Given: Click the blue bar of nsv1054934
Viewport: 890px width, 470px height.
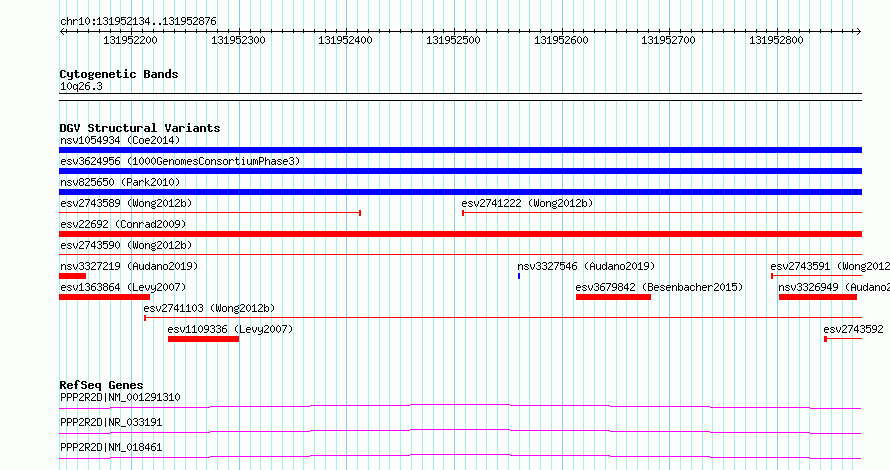Looking at the screenshot, I should (x=460, y=150).
